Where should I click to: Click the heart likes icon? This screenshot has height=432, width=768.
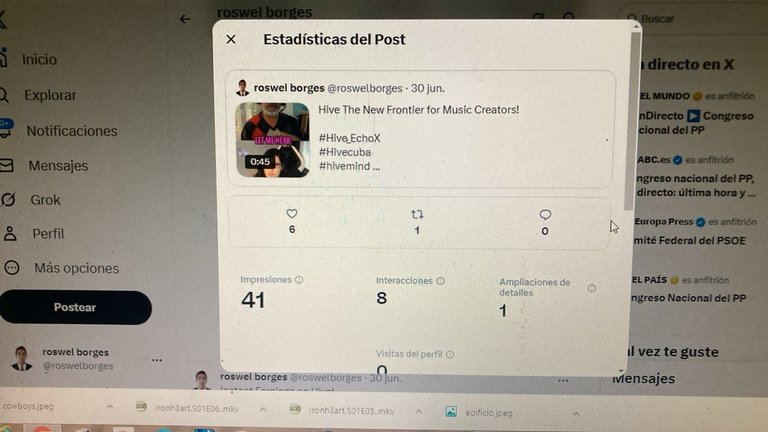(292, 214)
